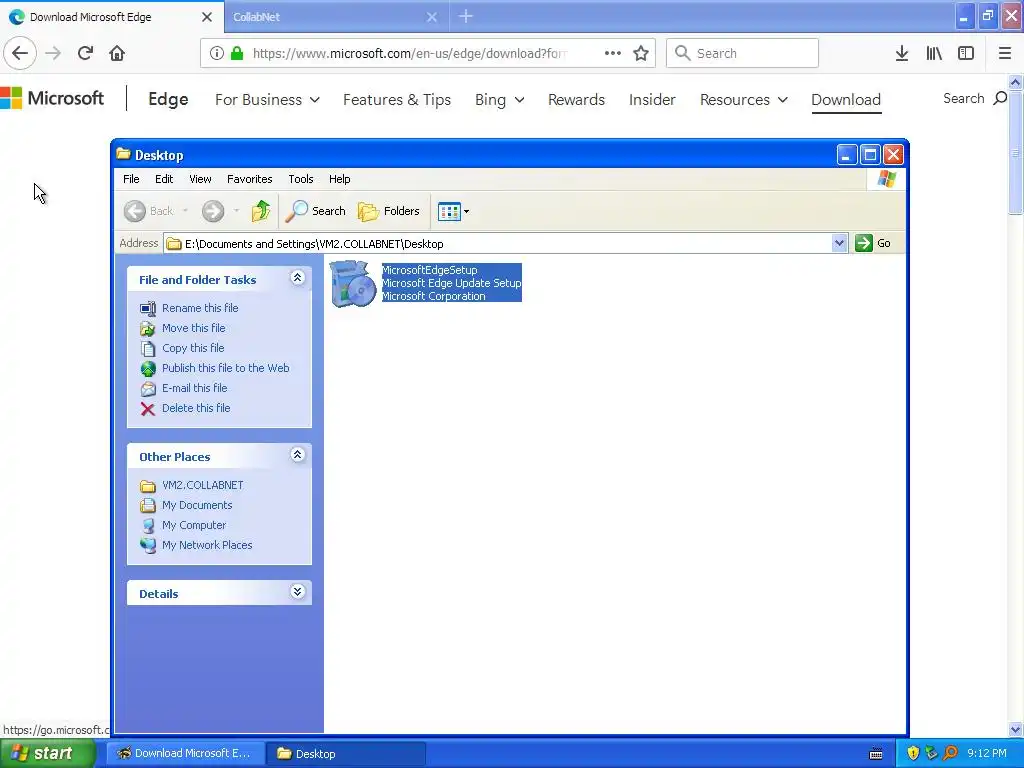The height and width of the screenshot is (768, 1024).
Task: Click Delete this file task
Action: tap(196, 408)
